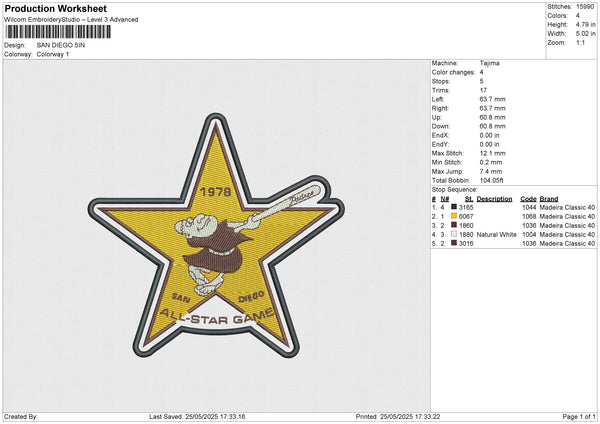Click the 'EndY:' label

(x=440, y=144)
